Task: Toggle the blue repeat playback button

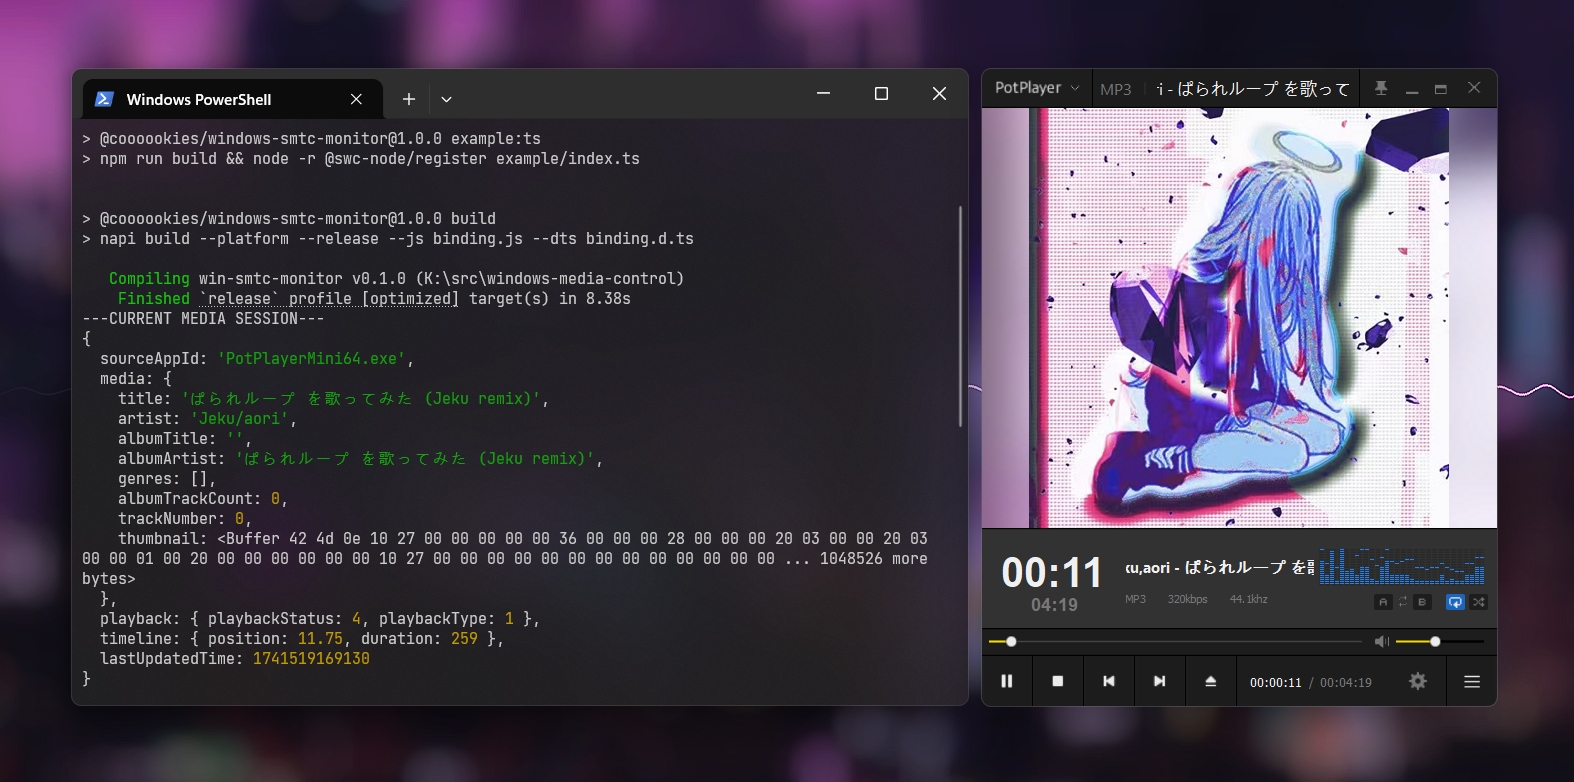Action: pos(1455,602)
